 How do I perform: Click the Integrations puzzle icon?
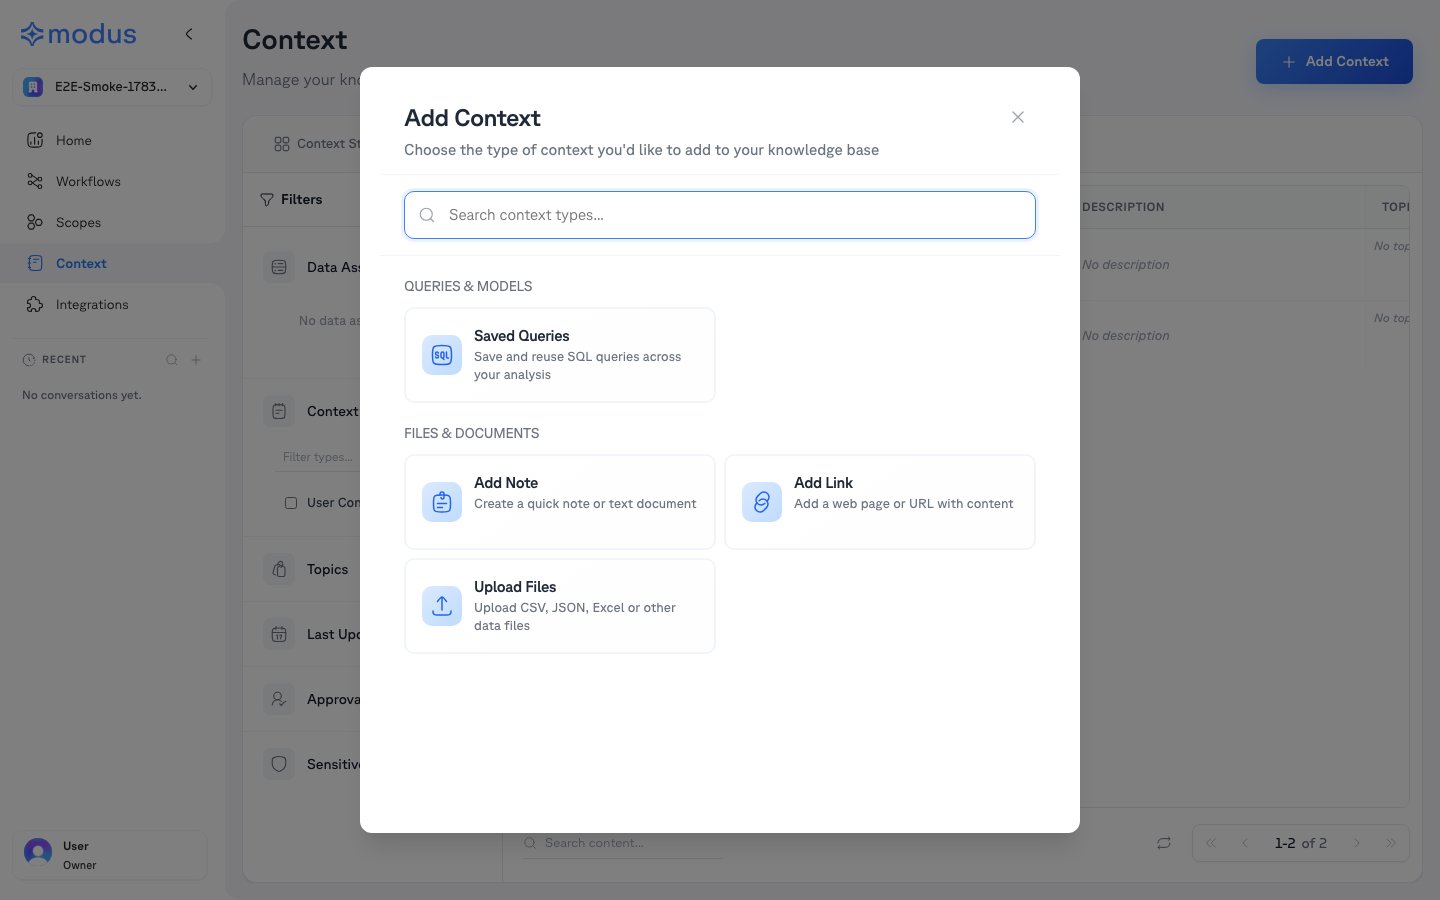click(x=35, y=304)
